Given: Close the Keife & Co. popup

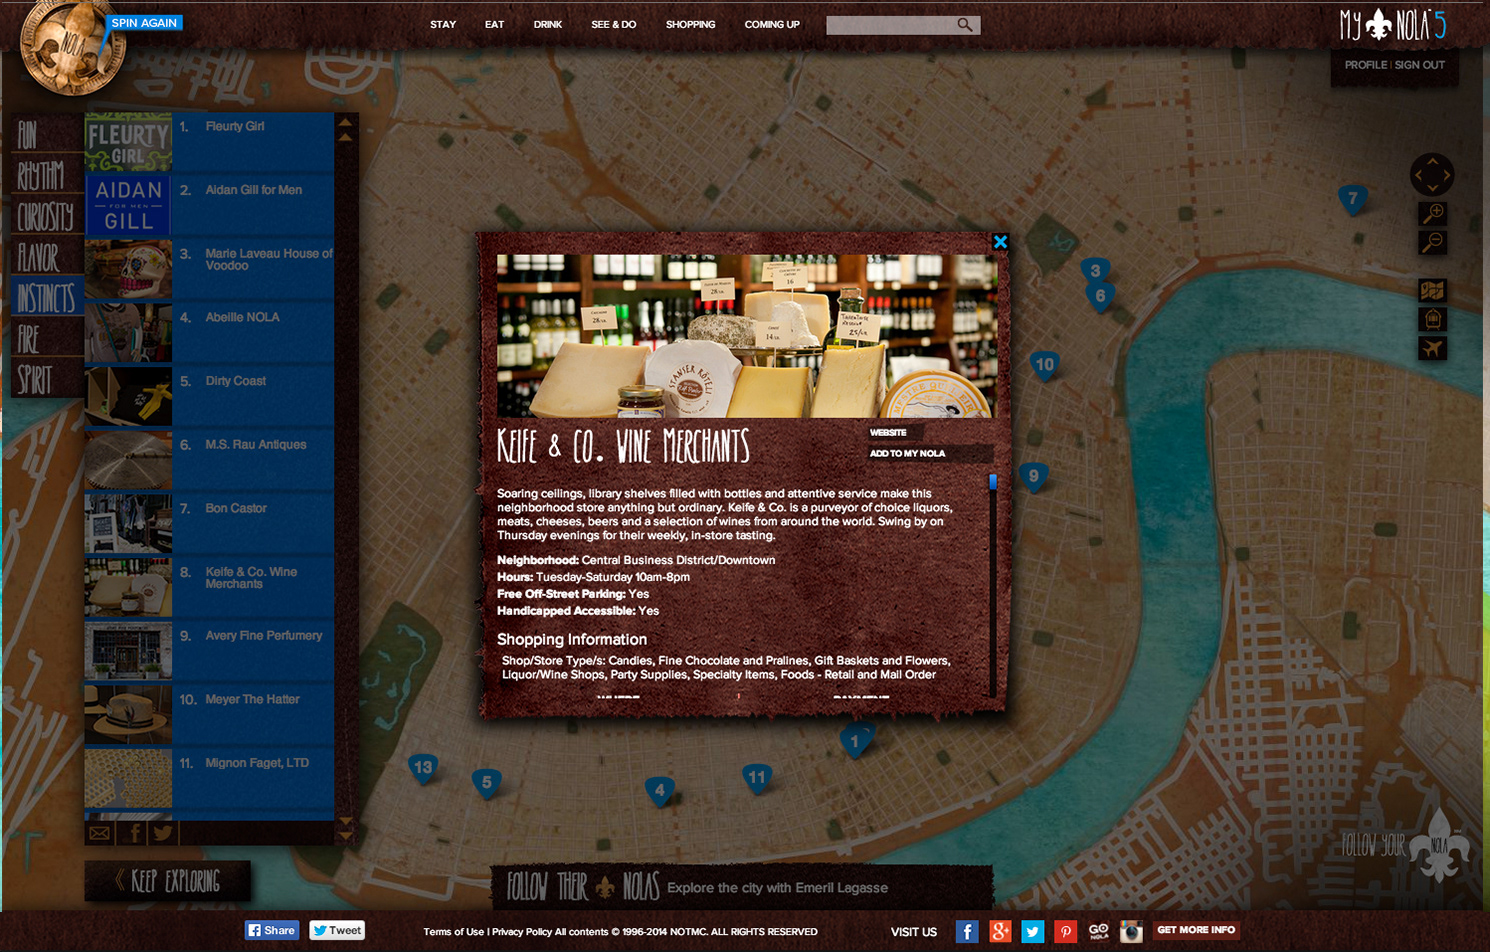Looking at the screenshot, I should pos(1000,242).
